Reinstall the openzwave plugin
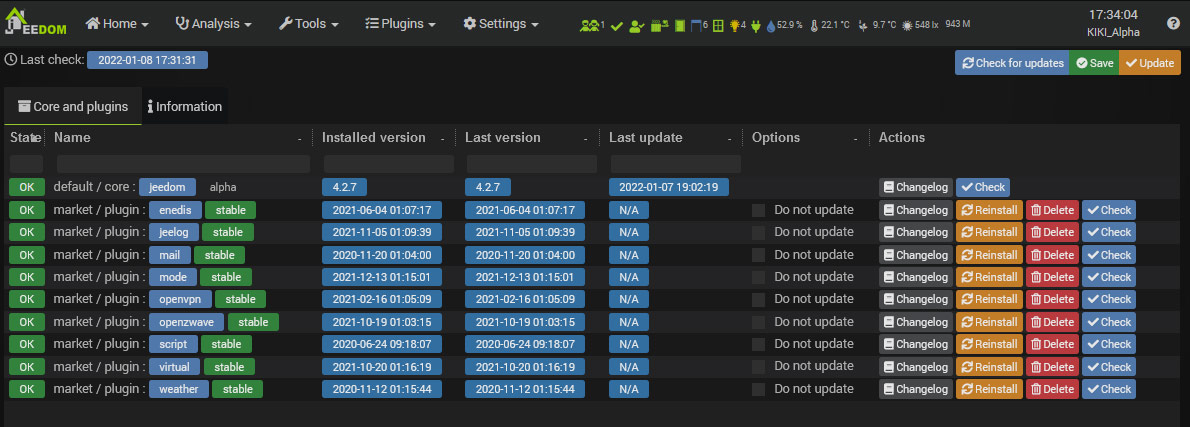This screenshot has height=427, width=1190. (989, 322)
